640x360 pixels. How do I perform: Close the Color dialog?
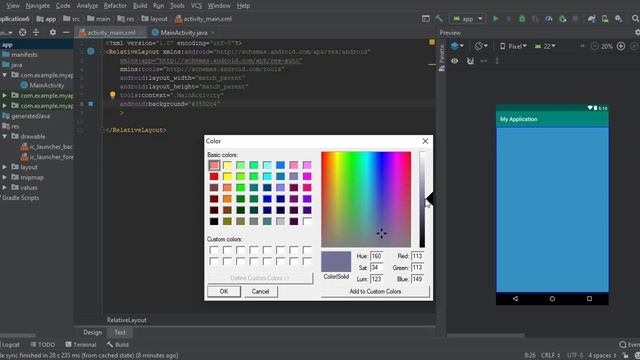425,141
